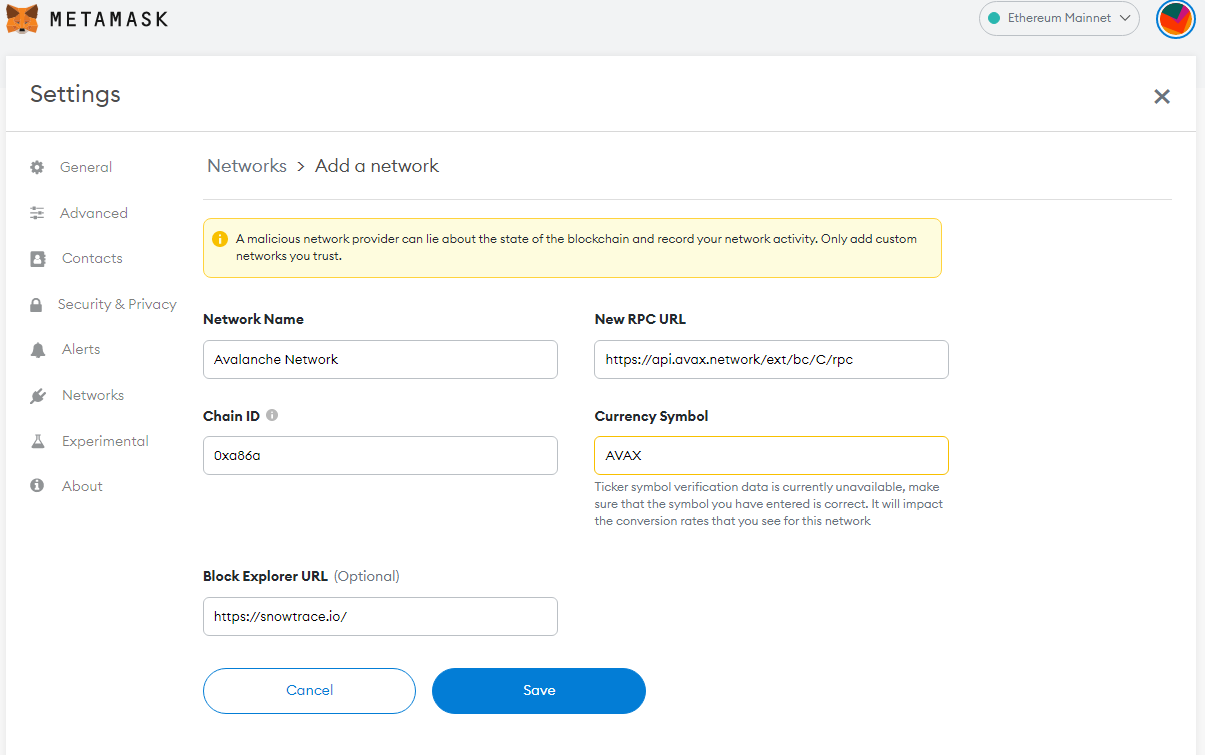Viewport: 1205px width, 755px height.
Task: Close the Settings page
Action: (x=1162, y=96)
